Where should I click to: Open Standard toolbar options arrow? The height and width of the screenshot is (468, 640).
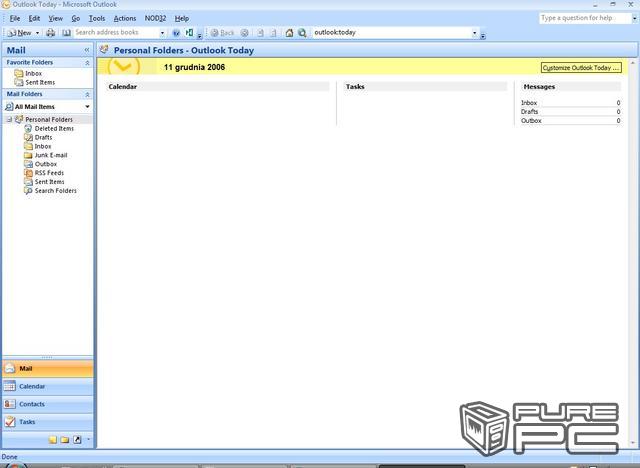coord(200,36)
